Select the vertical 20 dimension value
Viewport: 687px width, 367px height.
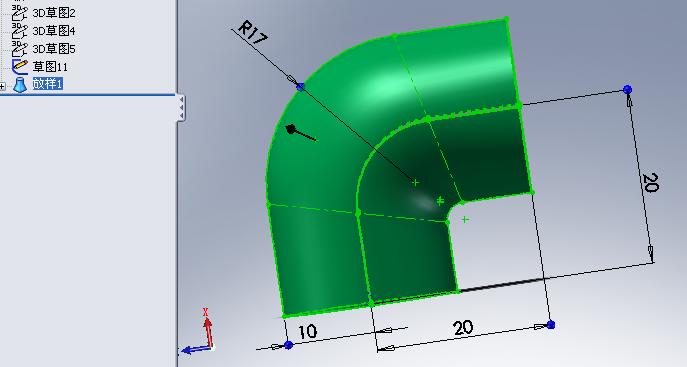(651, 183)
